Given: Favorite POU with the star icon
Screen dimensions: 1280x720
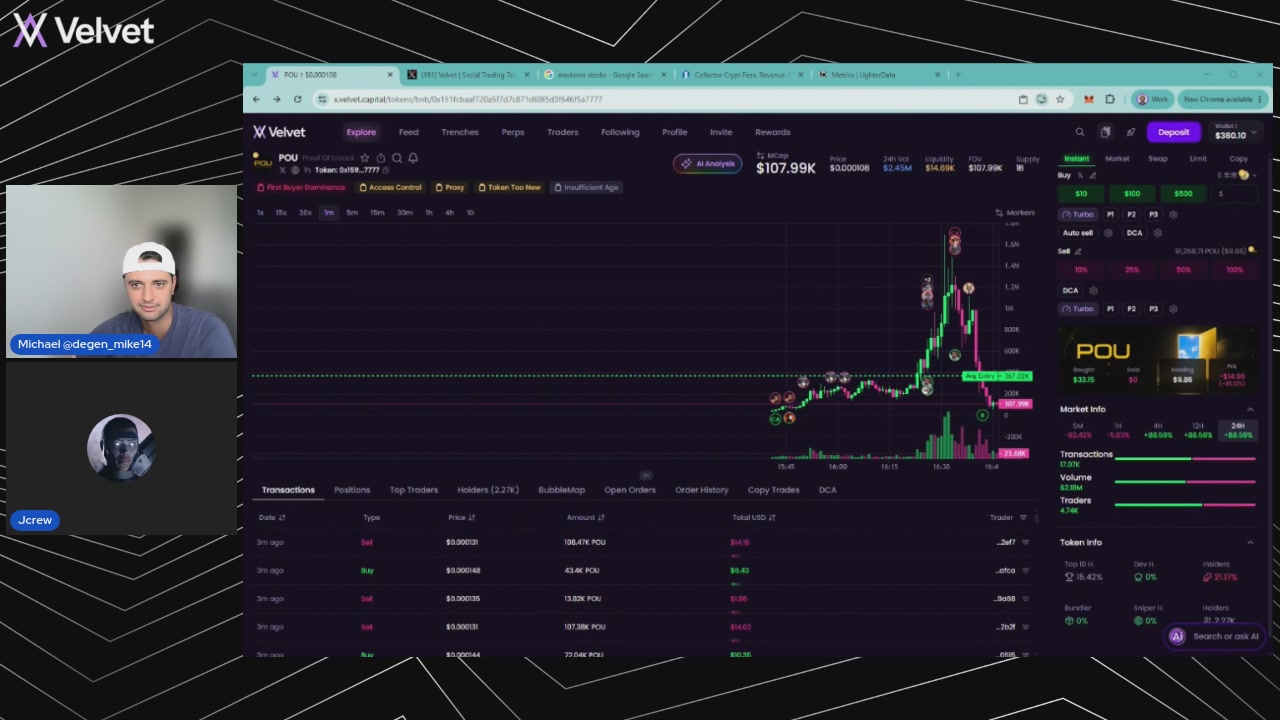Looking at the screenshot, I should pos(365,158).
